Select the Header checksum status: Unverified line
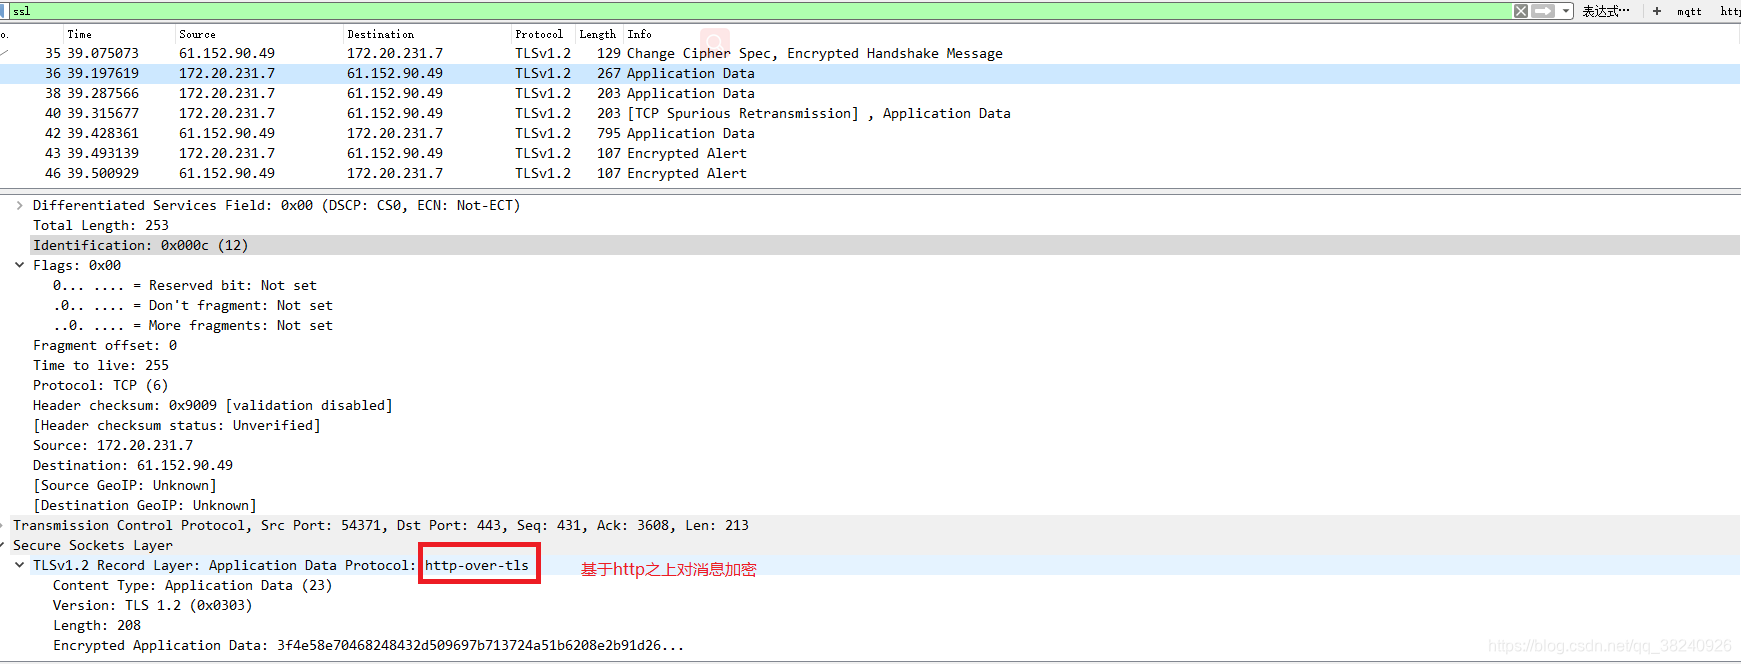This screenshot has width=1741, height=664. pos(176,425)
